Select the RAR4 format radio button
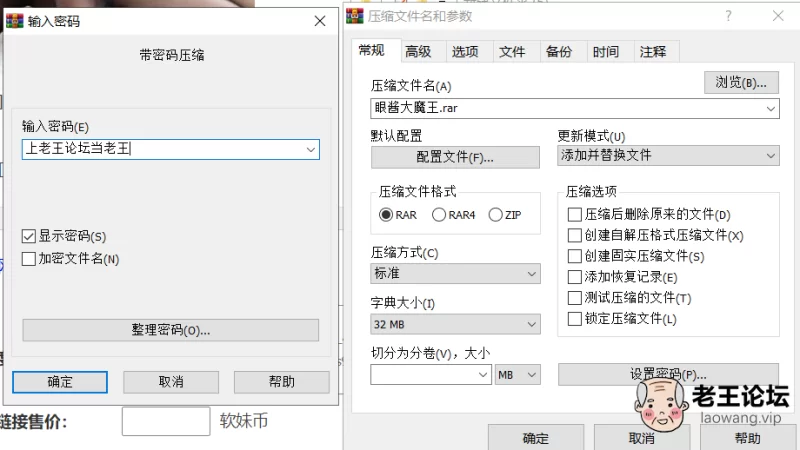Image resolution: width=800 pixels, height=450 pixels. tap(439, 215)
